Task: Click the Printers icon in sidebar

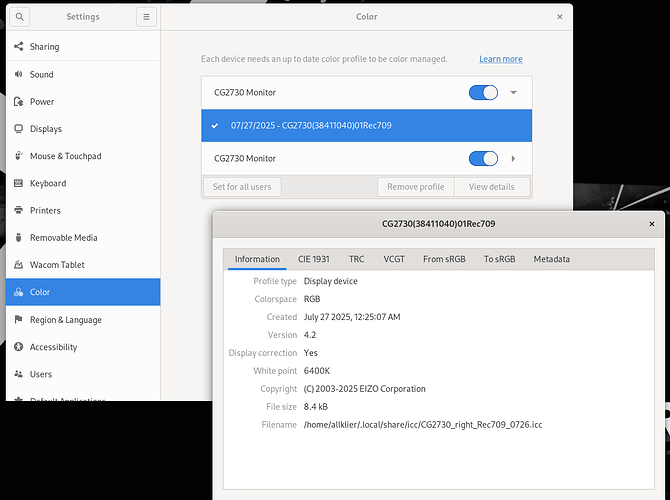Action: (18, 210)
